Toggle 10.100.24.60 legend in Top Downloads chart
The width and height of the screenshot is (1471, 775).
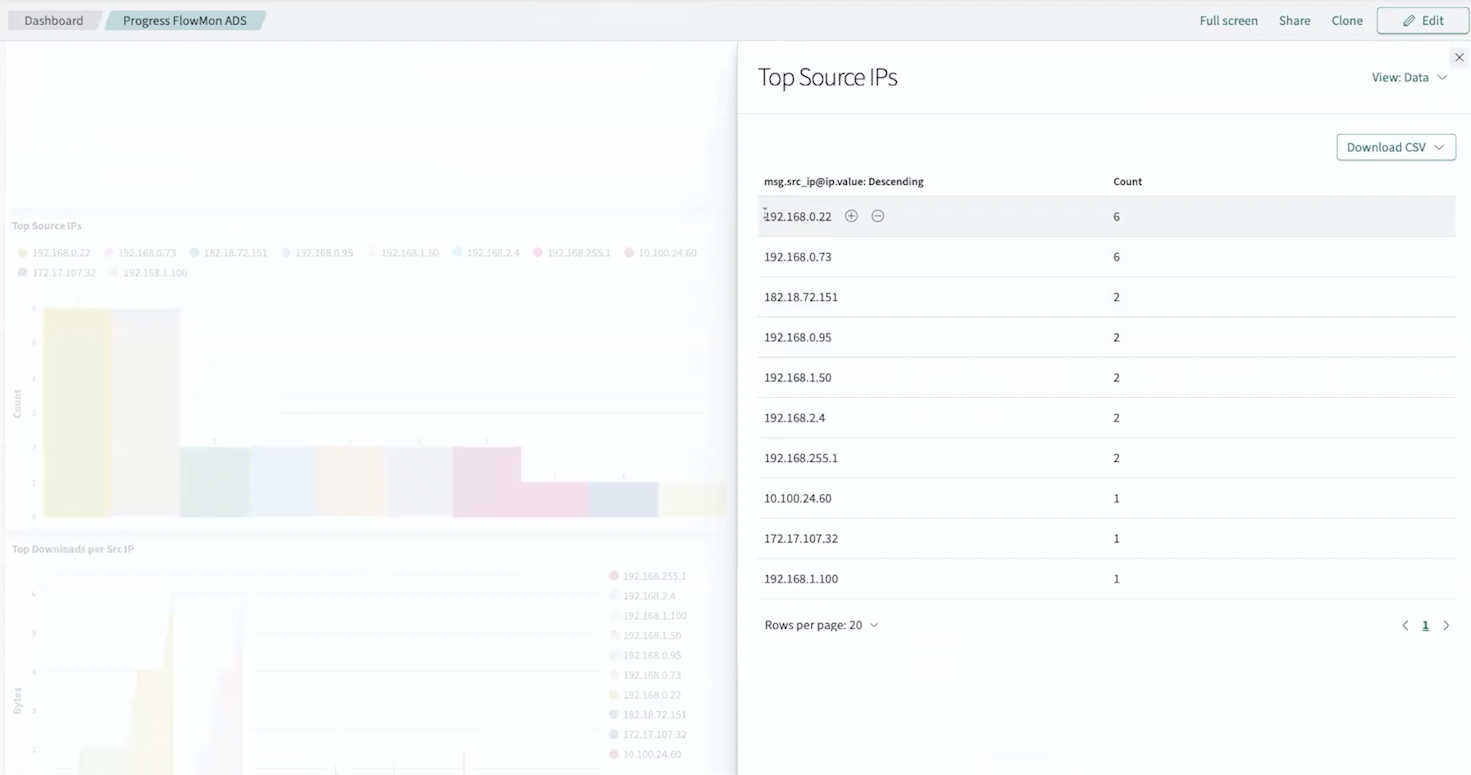646,754
